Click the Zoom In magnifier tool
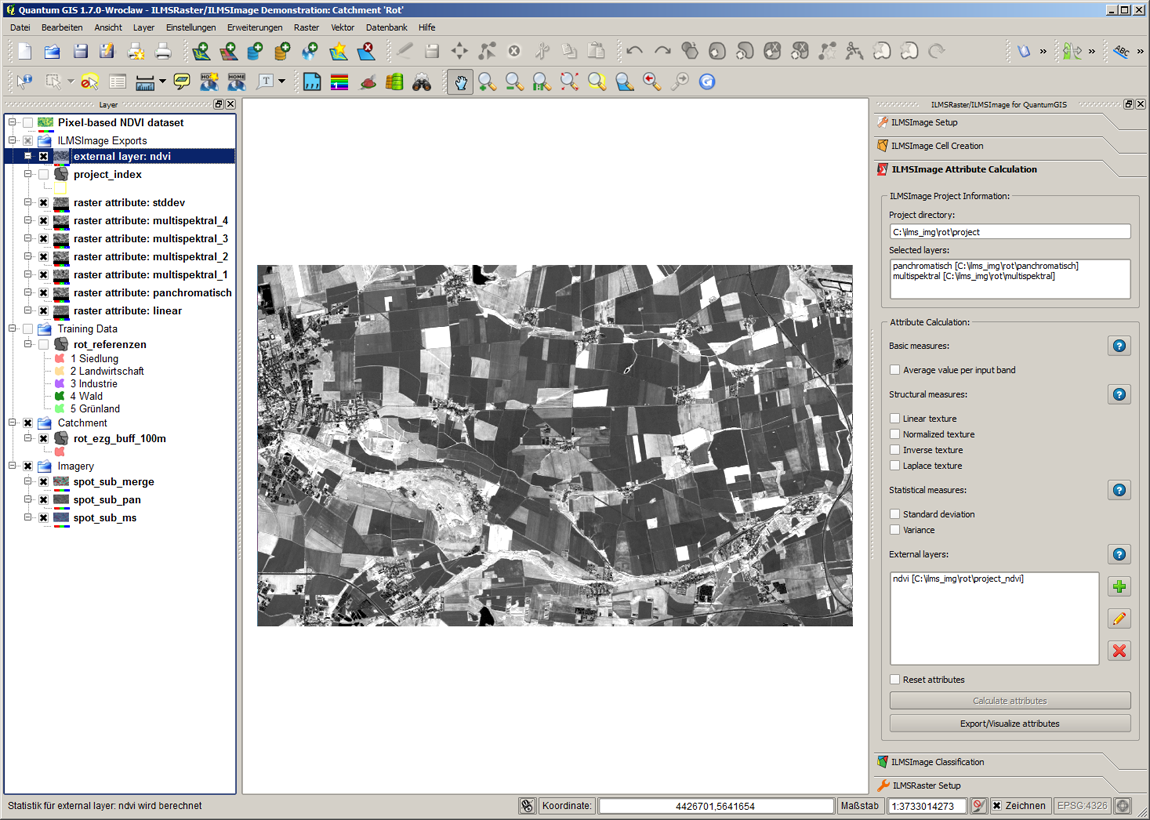 click(x=487, y=82)
